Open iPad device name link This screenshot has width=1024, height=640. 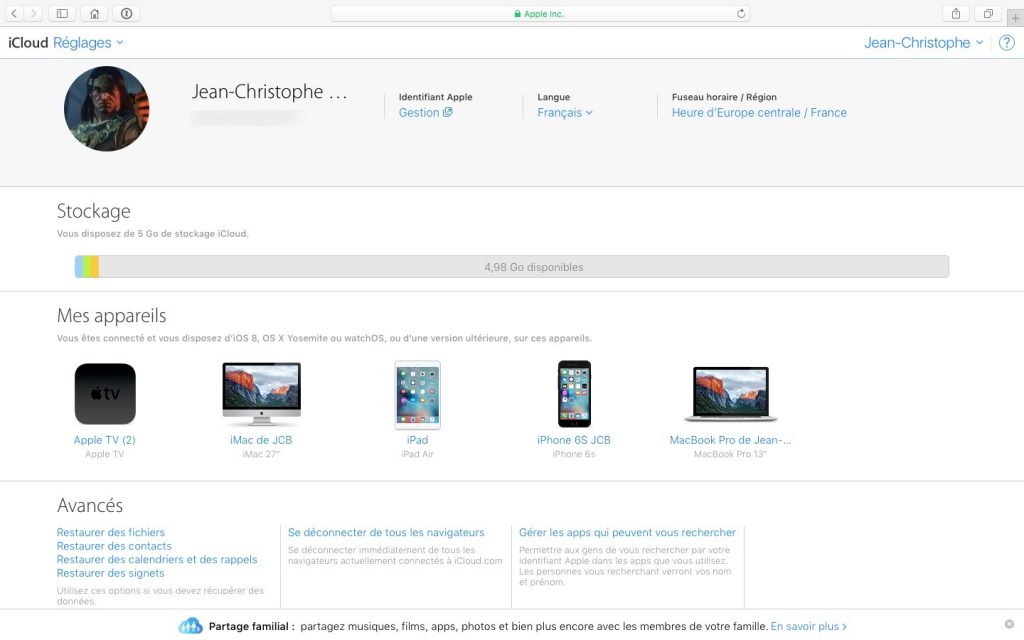coord(417,440)
